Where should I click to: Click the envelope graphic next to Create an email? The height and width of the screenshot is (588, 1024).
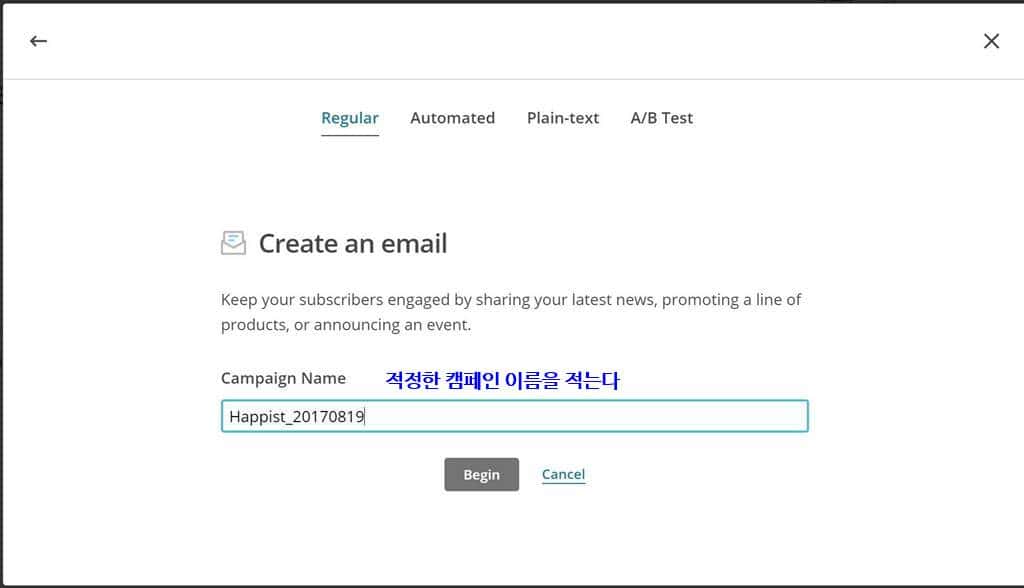232,242
